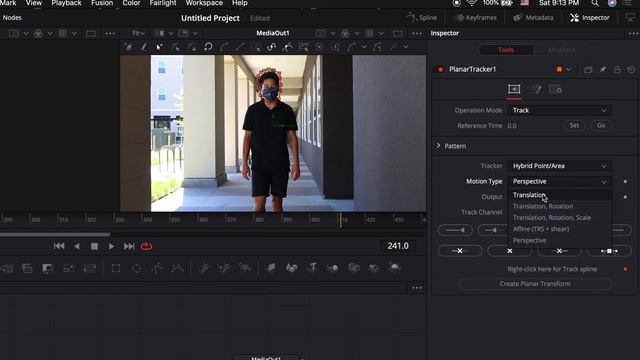Open the Tracker type dropdown

point(559,166)
